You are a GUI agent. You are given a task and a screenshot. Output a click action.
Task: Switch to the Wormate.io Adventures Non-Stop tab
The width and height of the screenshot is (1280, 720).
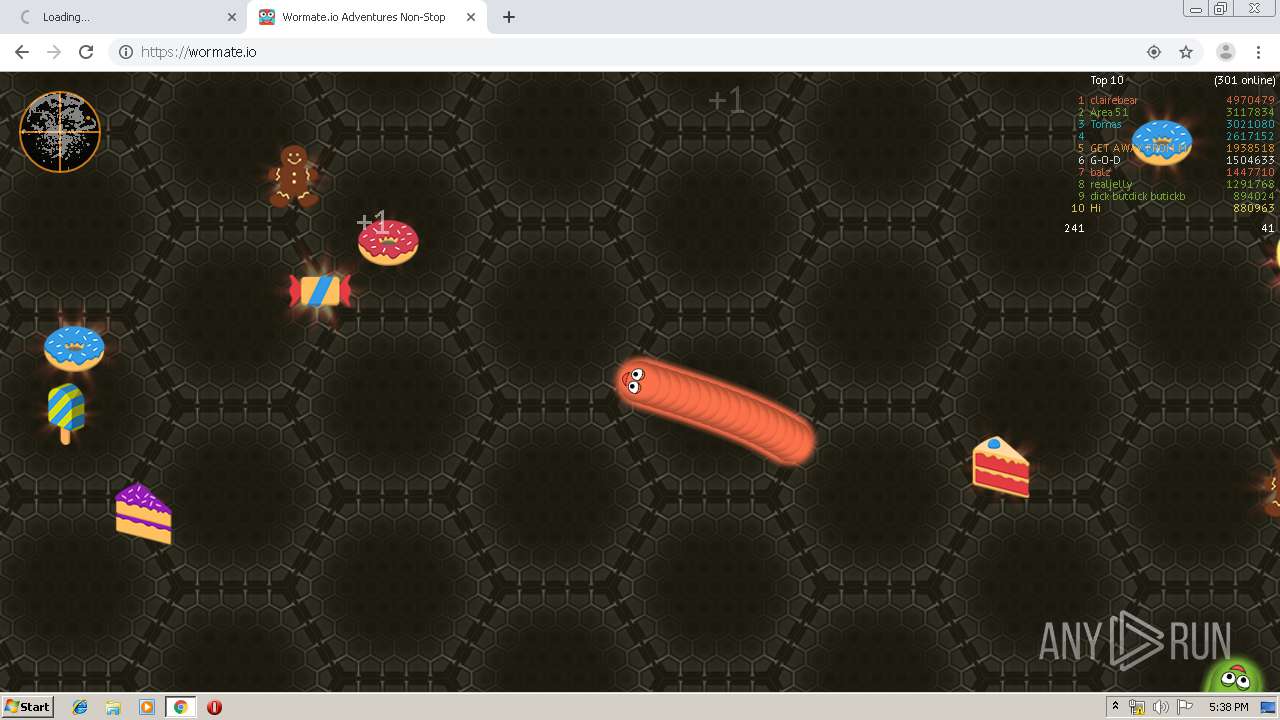tap(365, 17)
